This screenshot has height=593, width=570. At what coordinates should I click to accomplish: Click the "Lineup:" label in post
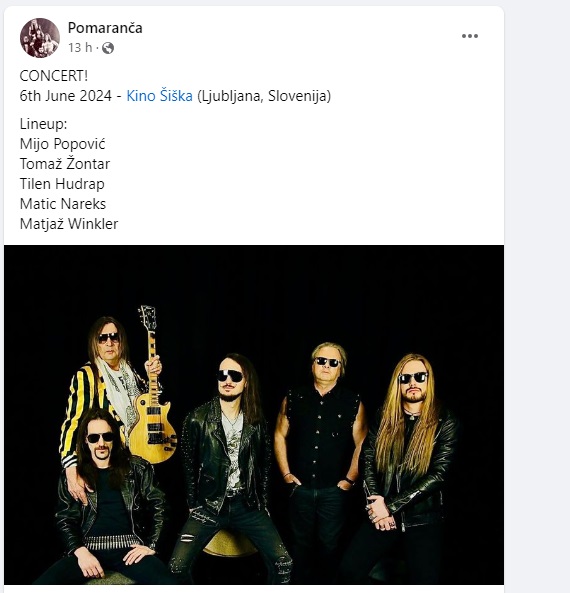click(43, 124)
